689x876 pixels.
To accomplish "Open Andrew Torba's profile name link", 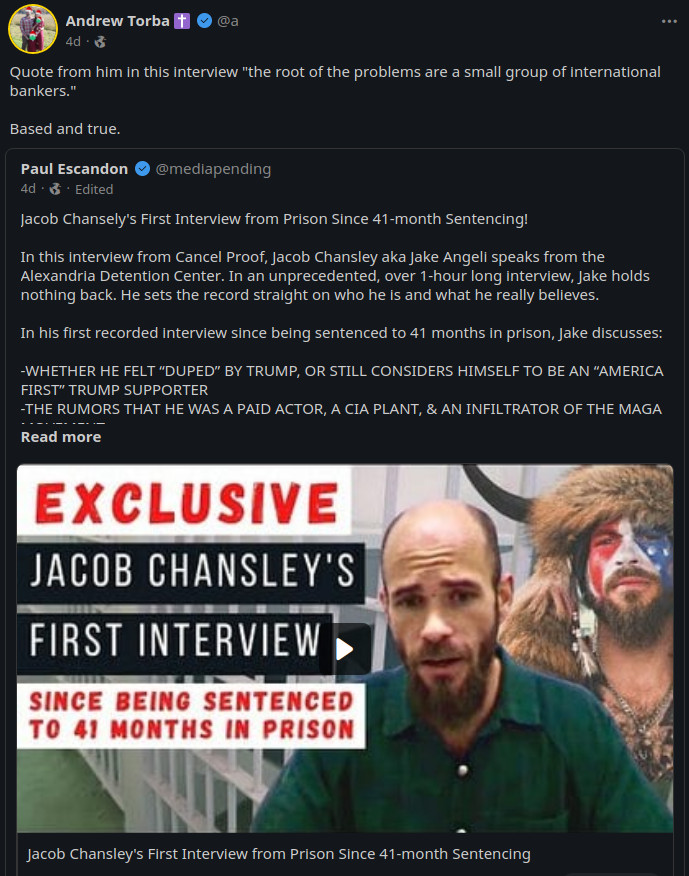I will tap(117, 21).
